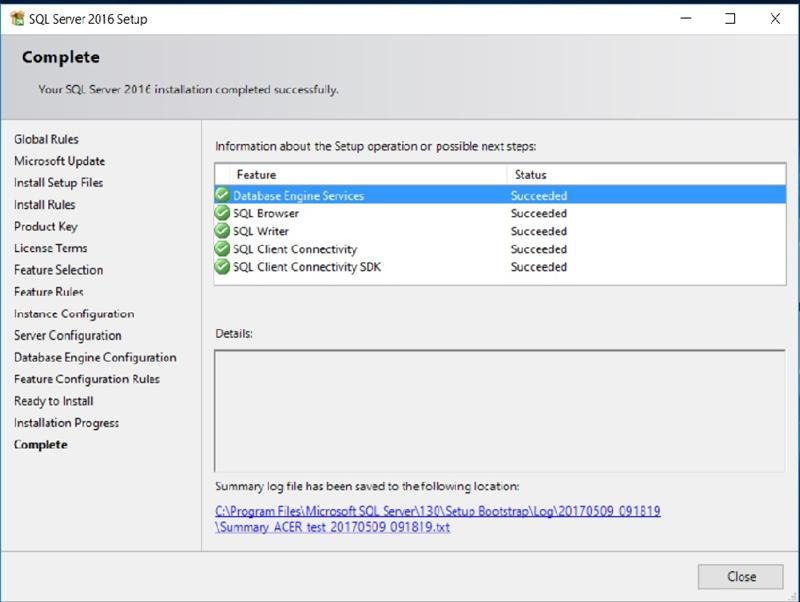Maximize the SQL Server 2016 Setup window
The image size is (800, 602).
point(730,18)
